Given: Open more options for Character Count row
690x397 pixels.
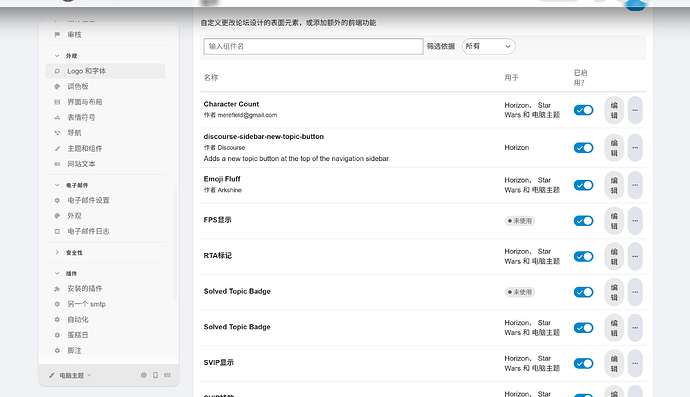Looking at the screenshot, I should pos(635,110).
